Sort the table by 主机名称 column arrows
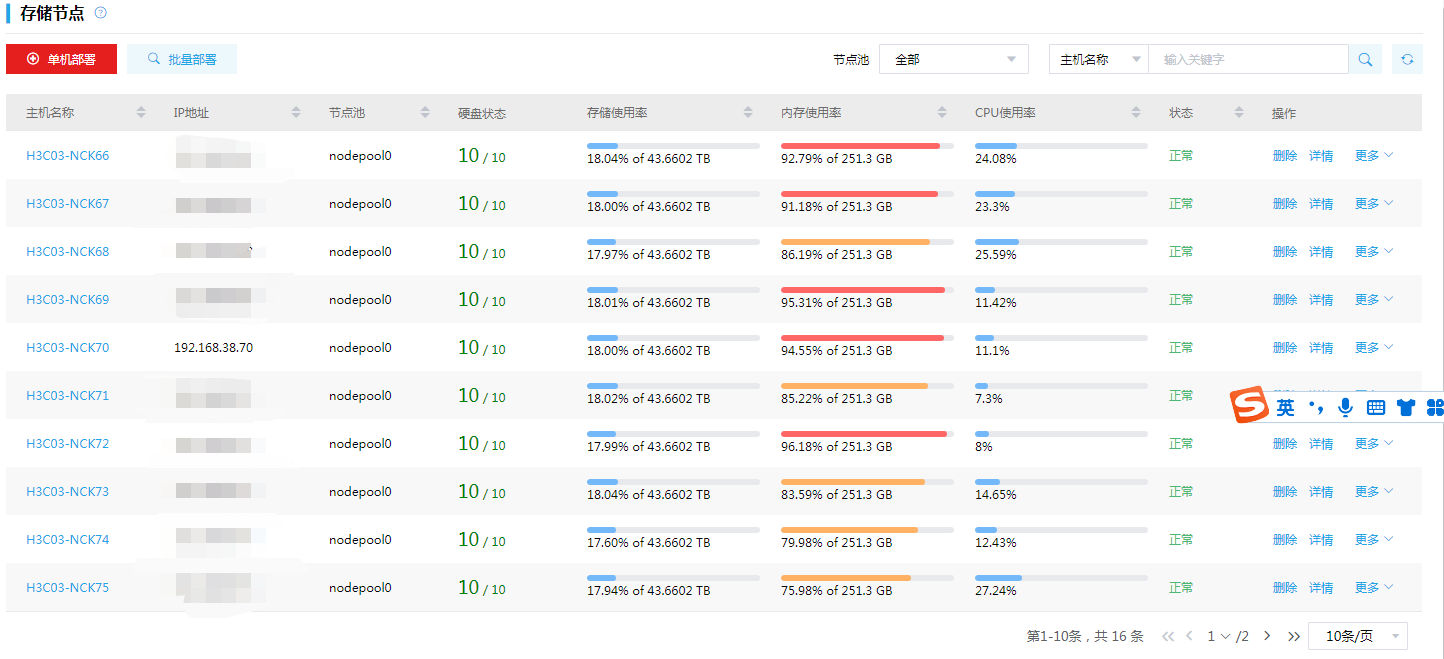The image size is (1444, 659). [x=141, y=113]
